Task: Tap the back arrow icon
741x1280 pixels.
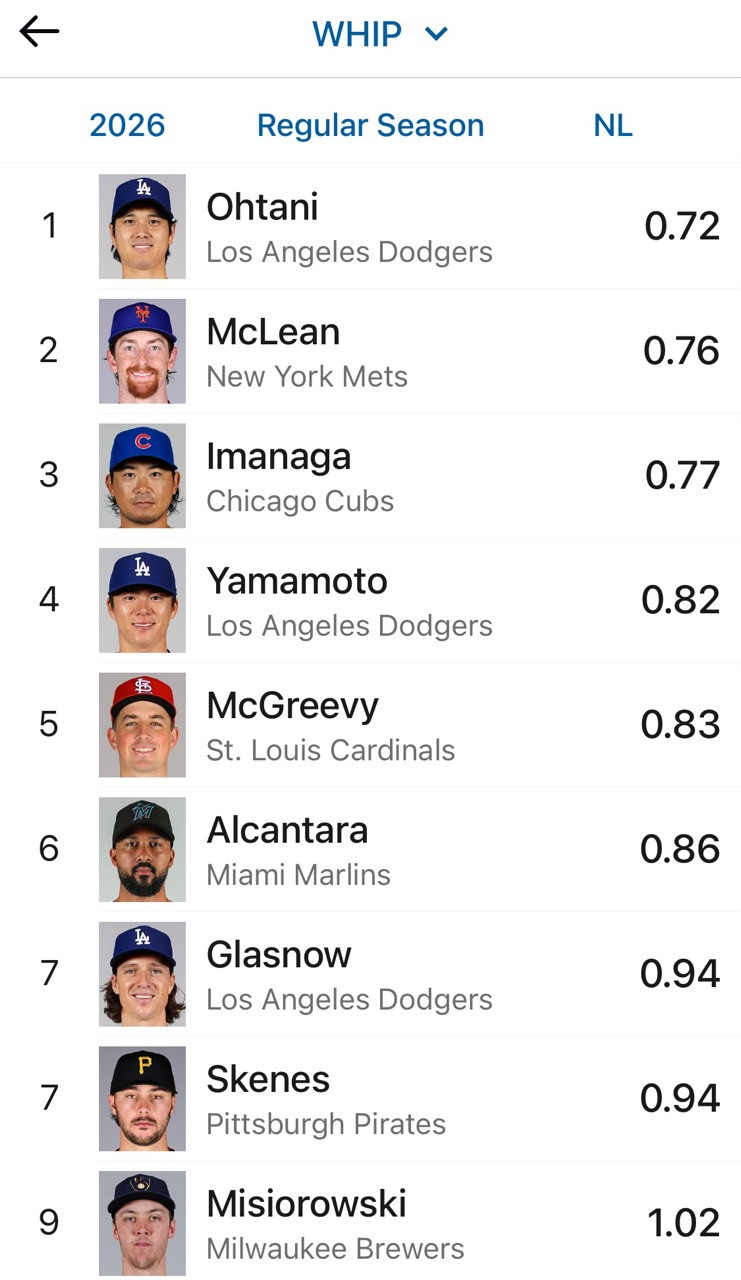Action: click(40, 32)
